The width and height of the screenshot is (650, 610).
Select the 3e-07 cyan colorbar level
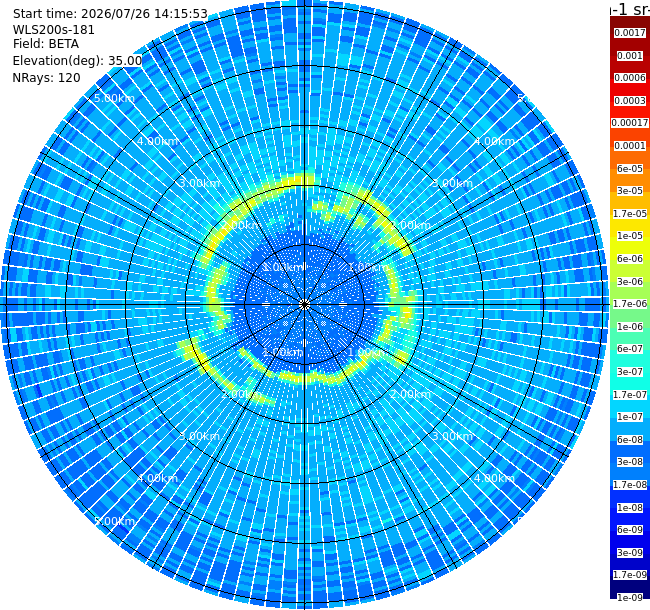630,371
